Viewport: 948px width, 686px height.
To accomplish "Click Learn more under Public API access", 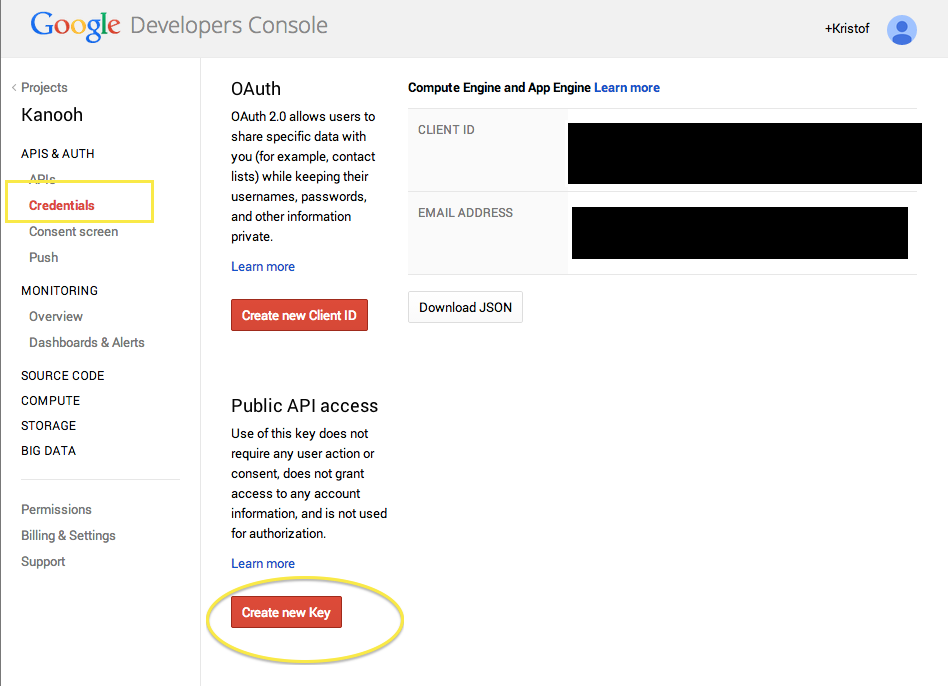I will [x=263, y=563].
